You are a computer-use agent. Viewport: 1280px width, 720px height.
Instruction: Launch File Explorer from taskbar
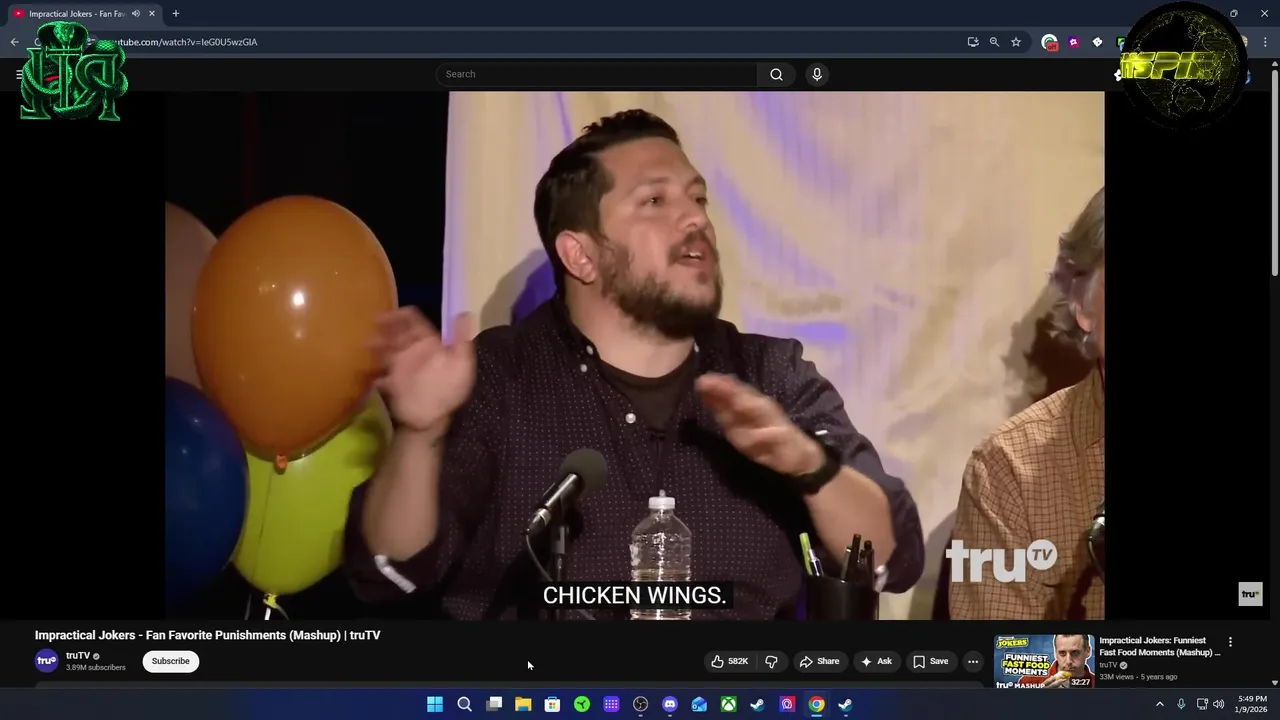tap(523, 704)
